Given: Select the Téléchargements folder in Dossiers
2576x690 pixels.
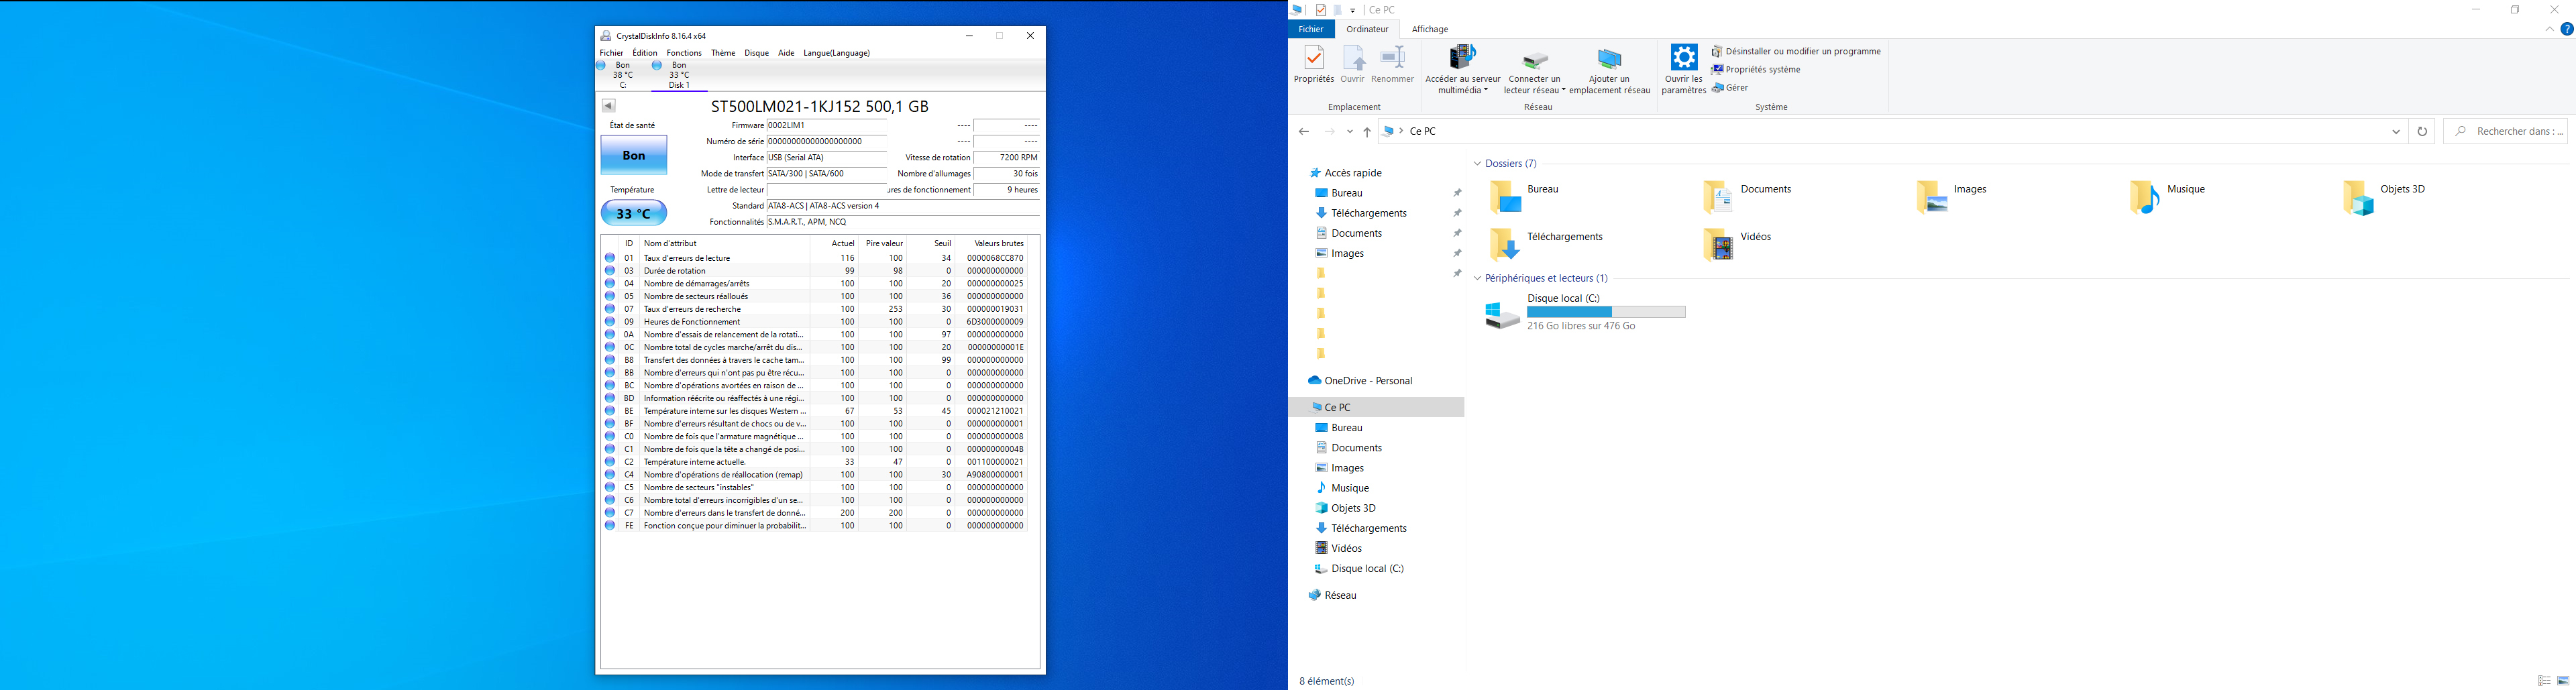Looking at the screenshot, I should pos(1546,244).
